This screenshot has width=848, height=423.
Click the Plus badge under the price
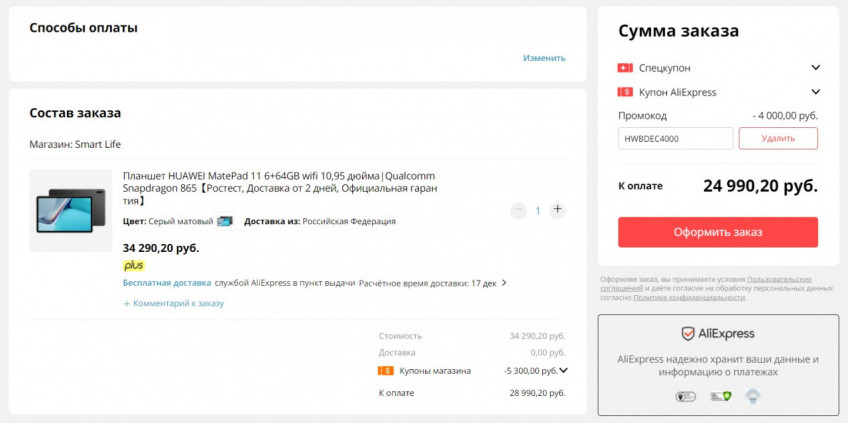[x=133, y=266]
